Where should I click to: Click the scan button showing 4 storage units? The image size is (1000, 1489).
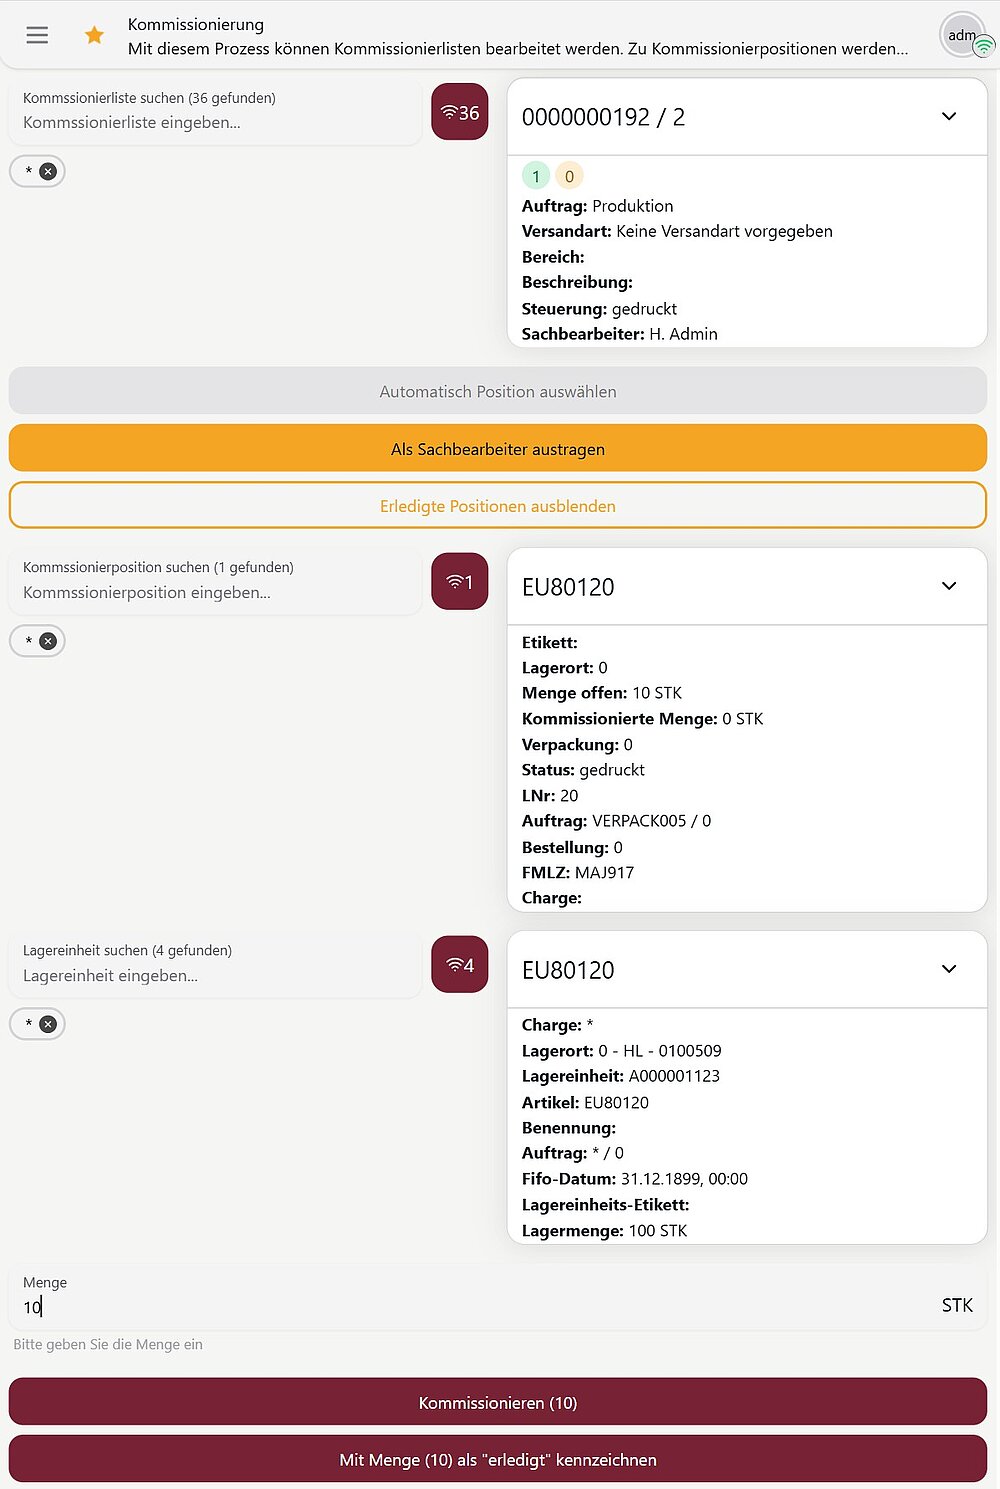(x=460, y=964)
